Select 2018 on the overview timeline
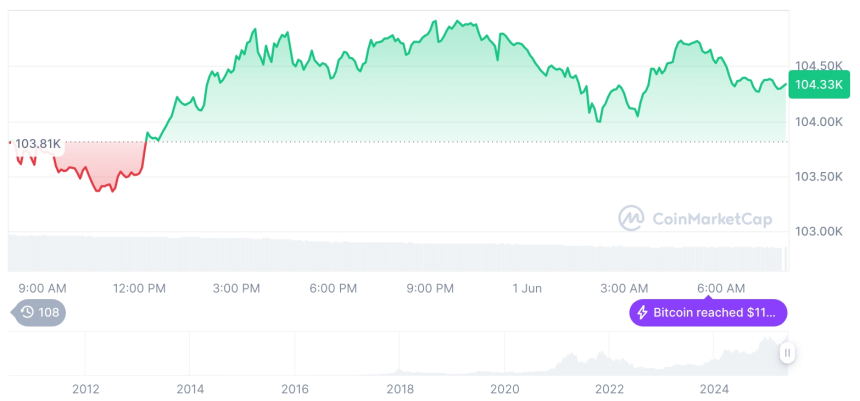Viewport: 860px width, 401px height. pyautogui.click(x=400, y=389)
